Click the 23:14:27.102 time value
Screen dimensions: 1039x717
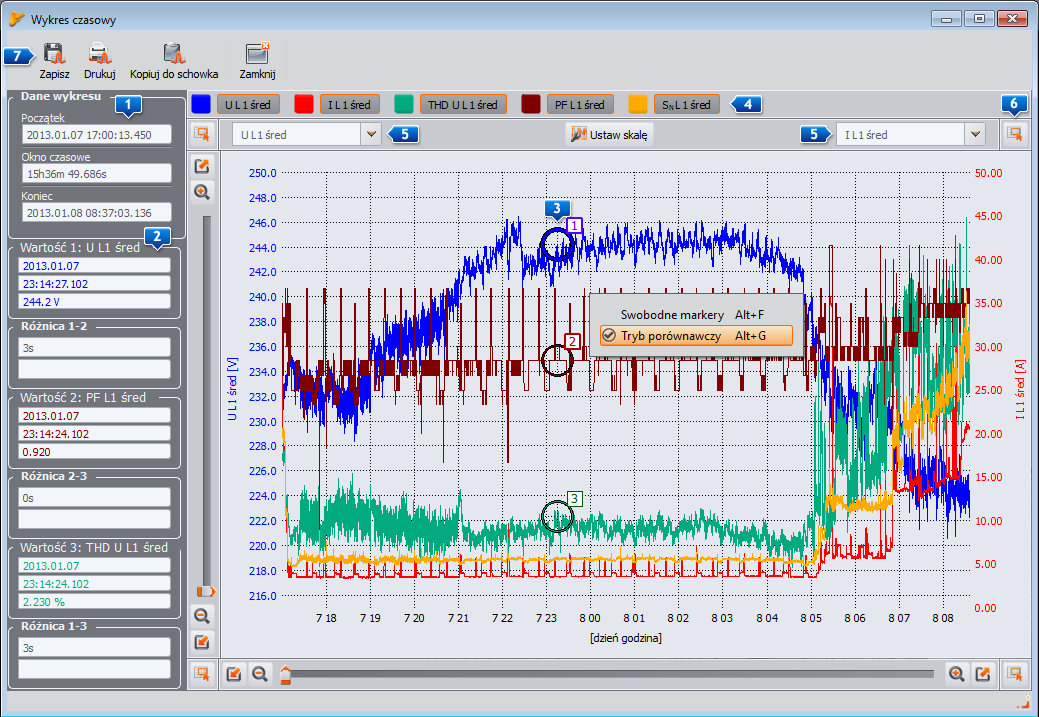(x=94, y=284)
